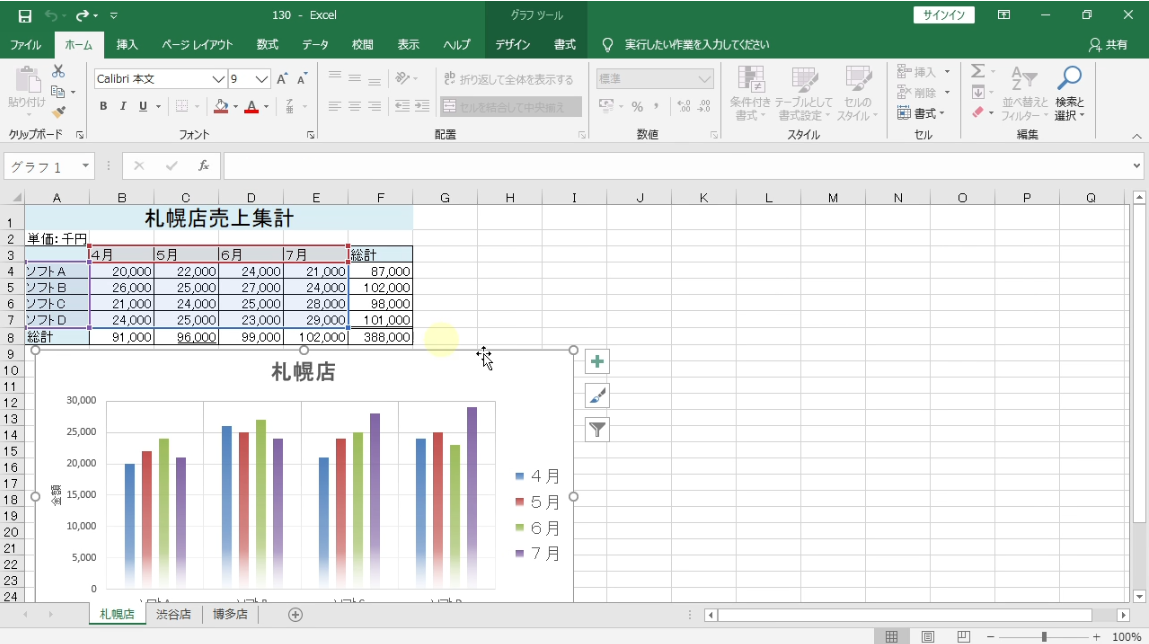Open the Chart Styles paintbrush button
The width and height of the screenshot is (1149, 644).
(x=597, y=396)
